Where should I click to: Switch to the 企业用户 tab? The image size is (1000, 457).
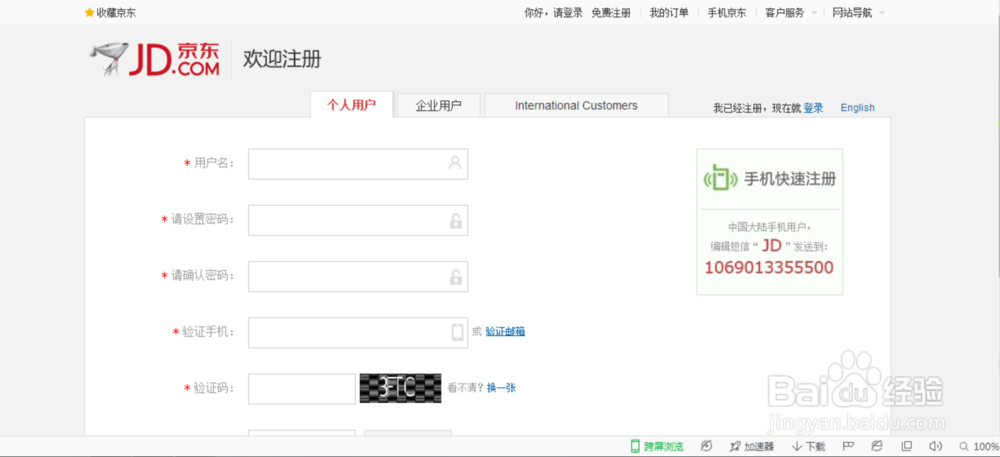pyautogui.click(x=439, y=106)
